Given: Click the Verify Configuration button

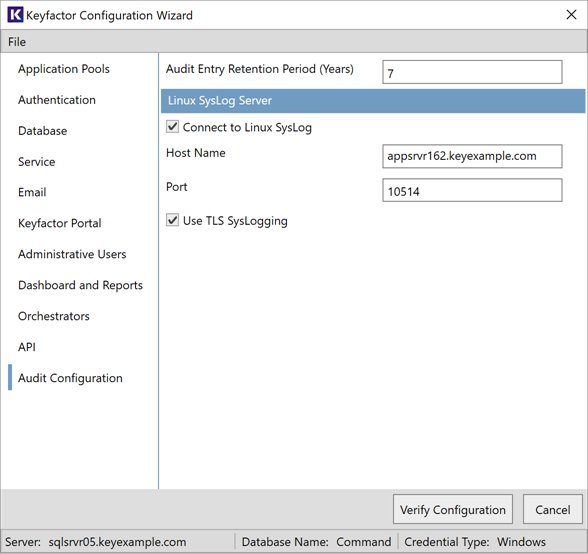Looking at the screenshot, I should (453, 509).
